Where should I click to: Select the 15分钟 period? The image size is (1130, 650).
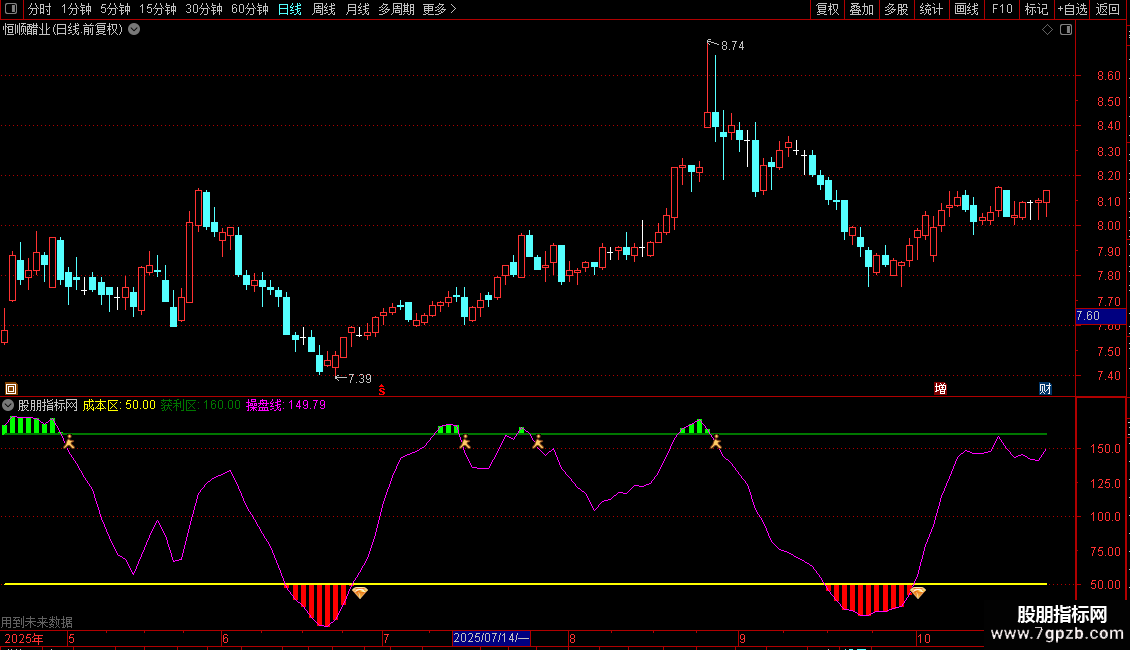click(x=158, y=9)
